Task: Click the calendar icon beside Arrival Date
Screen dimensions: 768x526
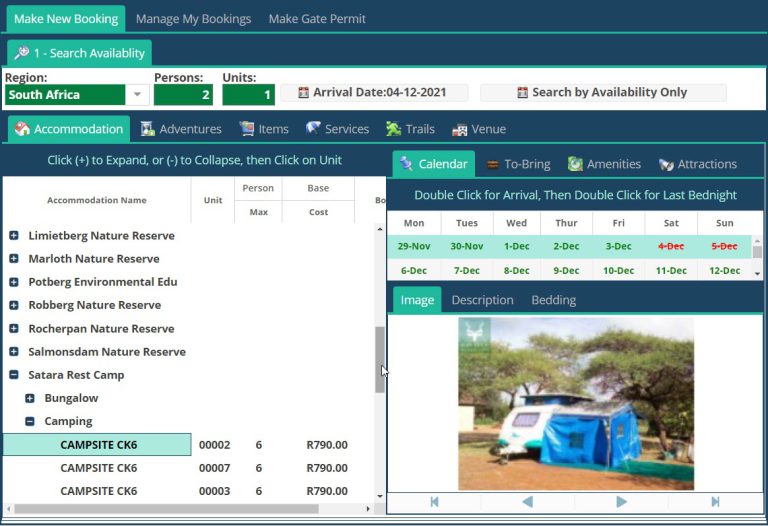Action: [304, 92]
